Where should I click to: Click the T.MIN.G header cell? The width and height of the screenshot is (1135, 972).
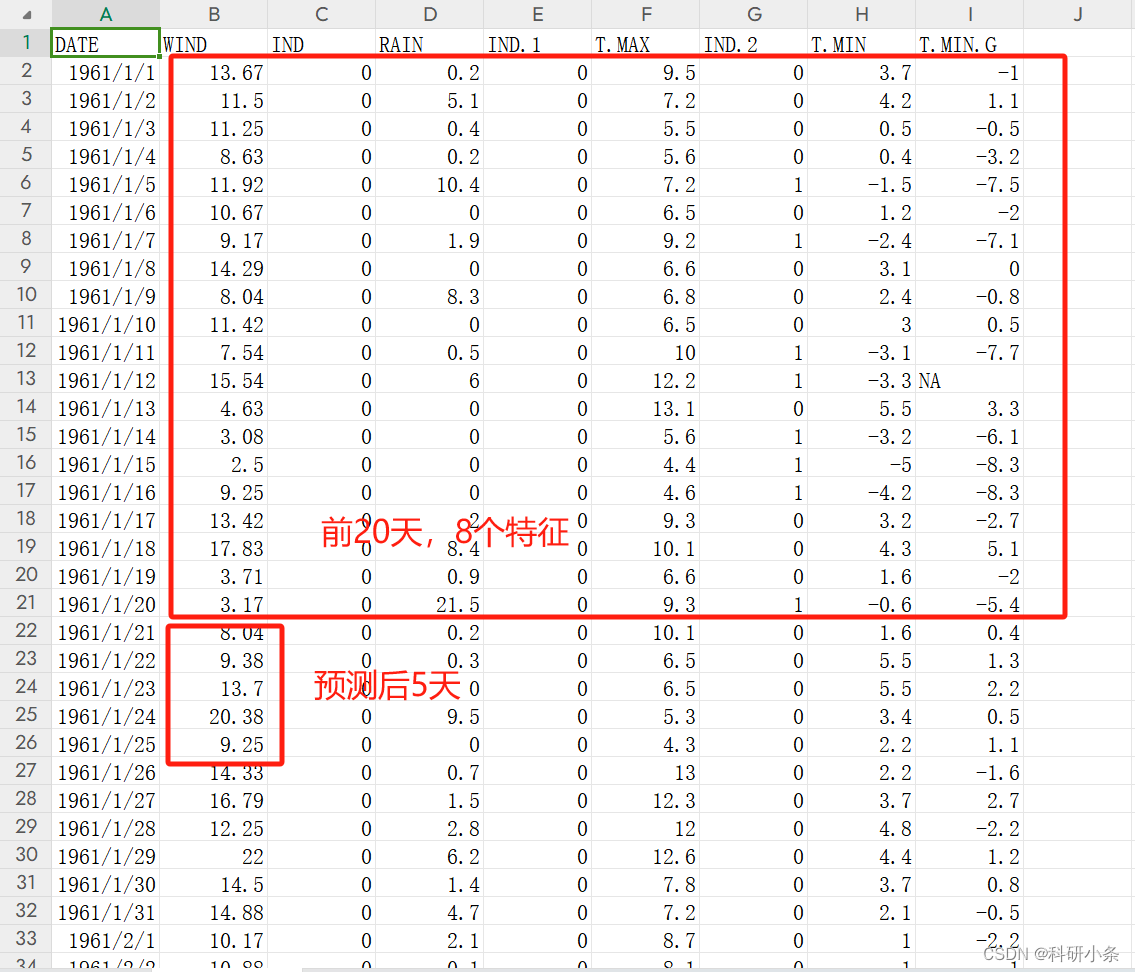tap(970, 43)
